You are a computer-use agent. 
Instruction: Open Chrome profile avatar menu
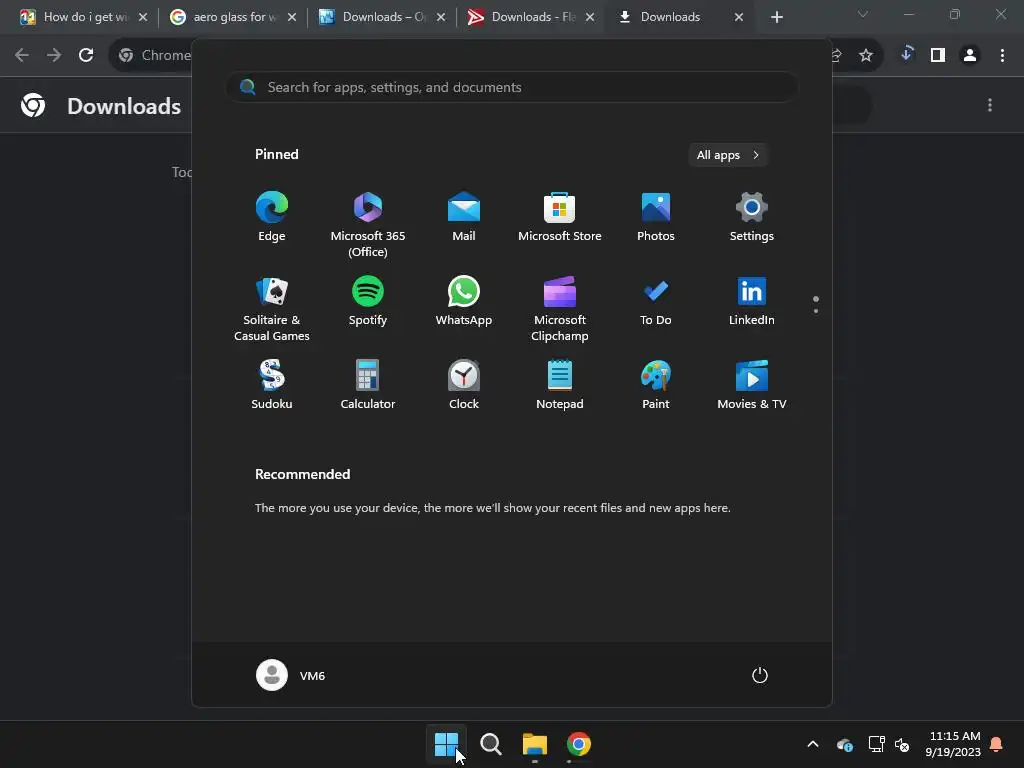(x=970, y=55)
